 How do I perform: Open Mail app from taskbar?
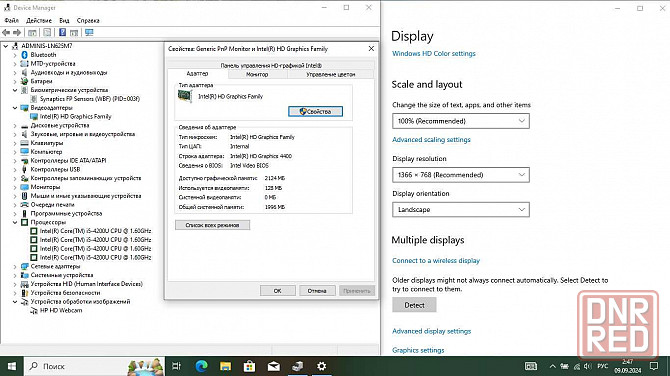point(273,366)
